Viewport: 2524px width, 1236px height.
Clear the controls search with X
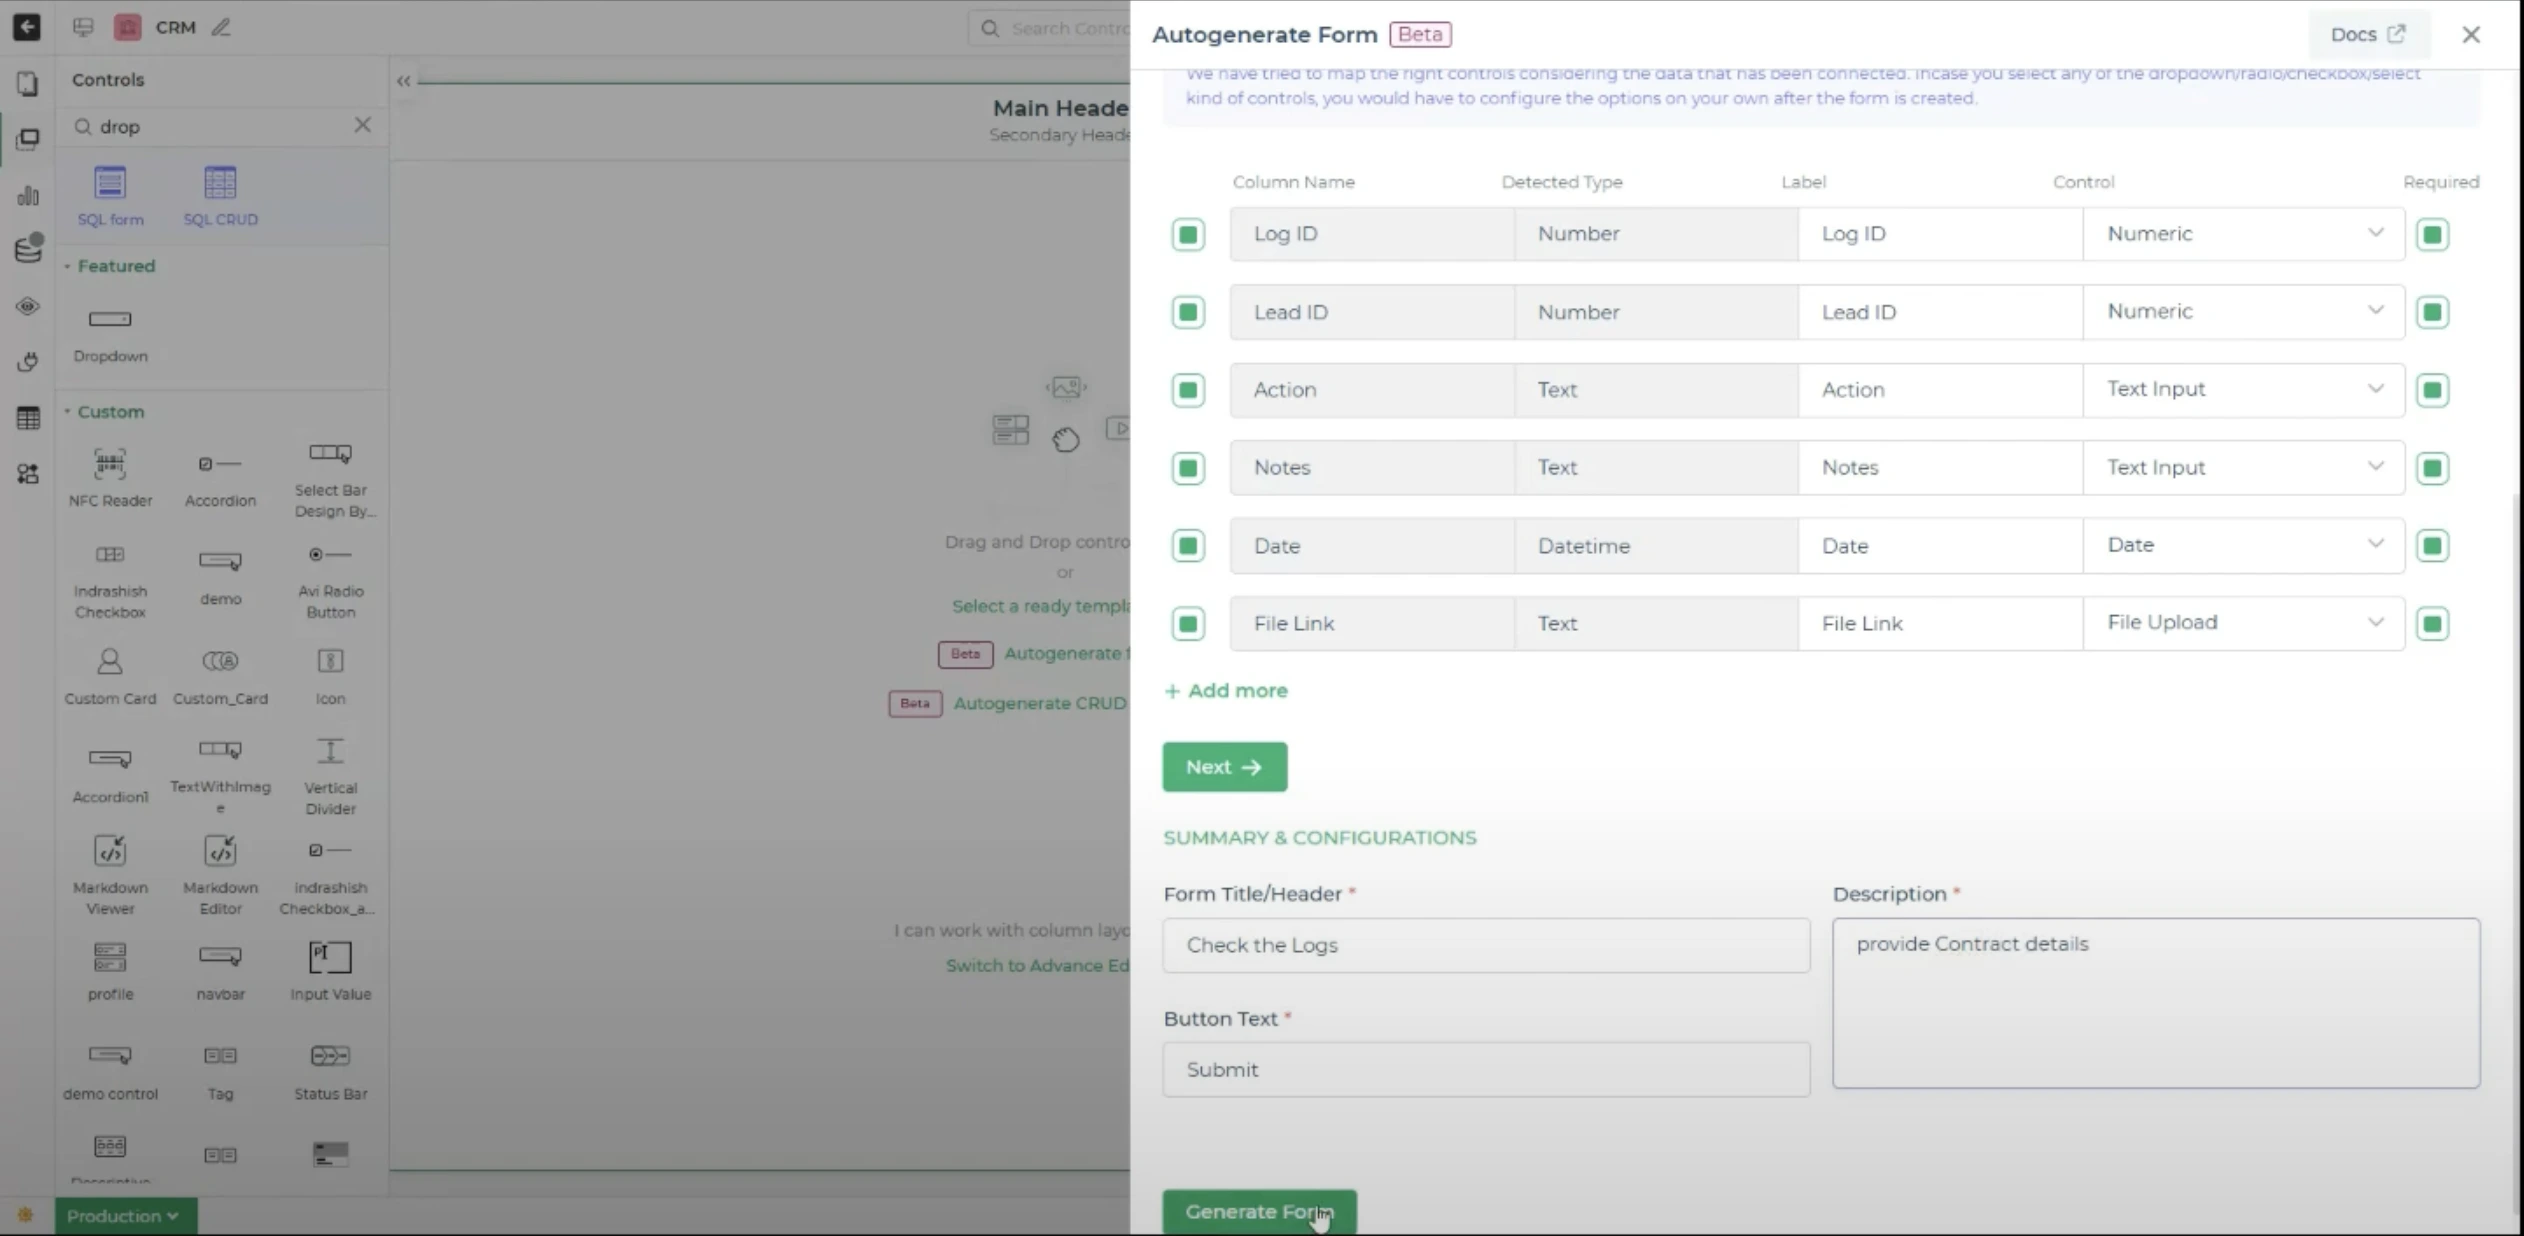362,125
